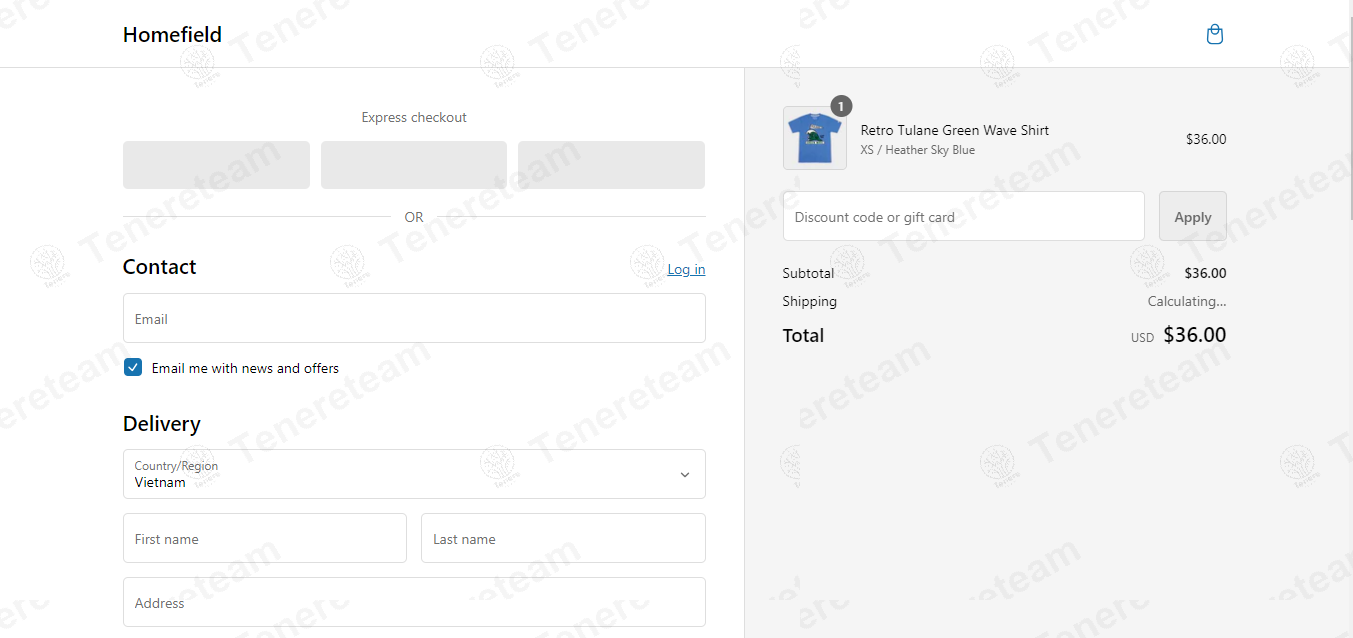Click the third express checkout button
This screenshot has width=1353, height=638.
coord(611,165)
